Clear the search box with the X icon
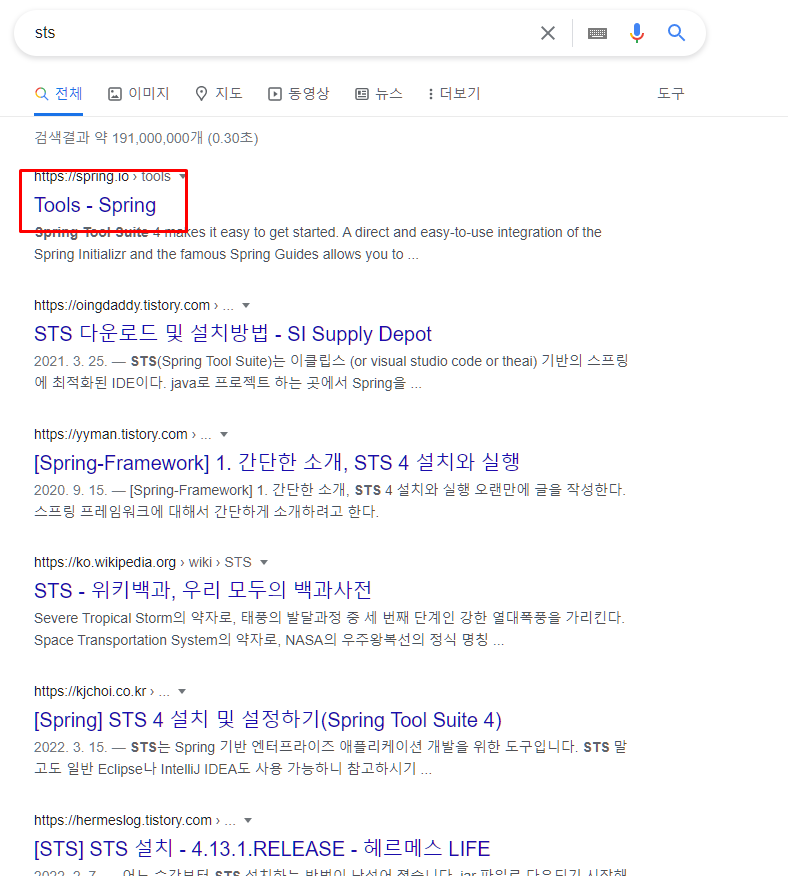Screen dimensions: 788x876 click(548, 33)
